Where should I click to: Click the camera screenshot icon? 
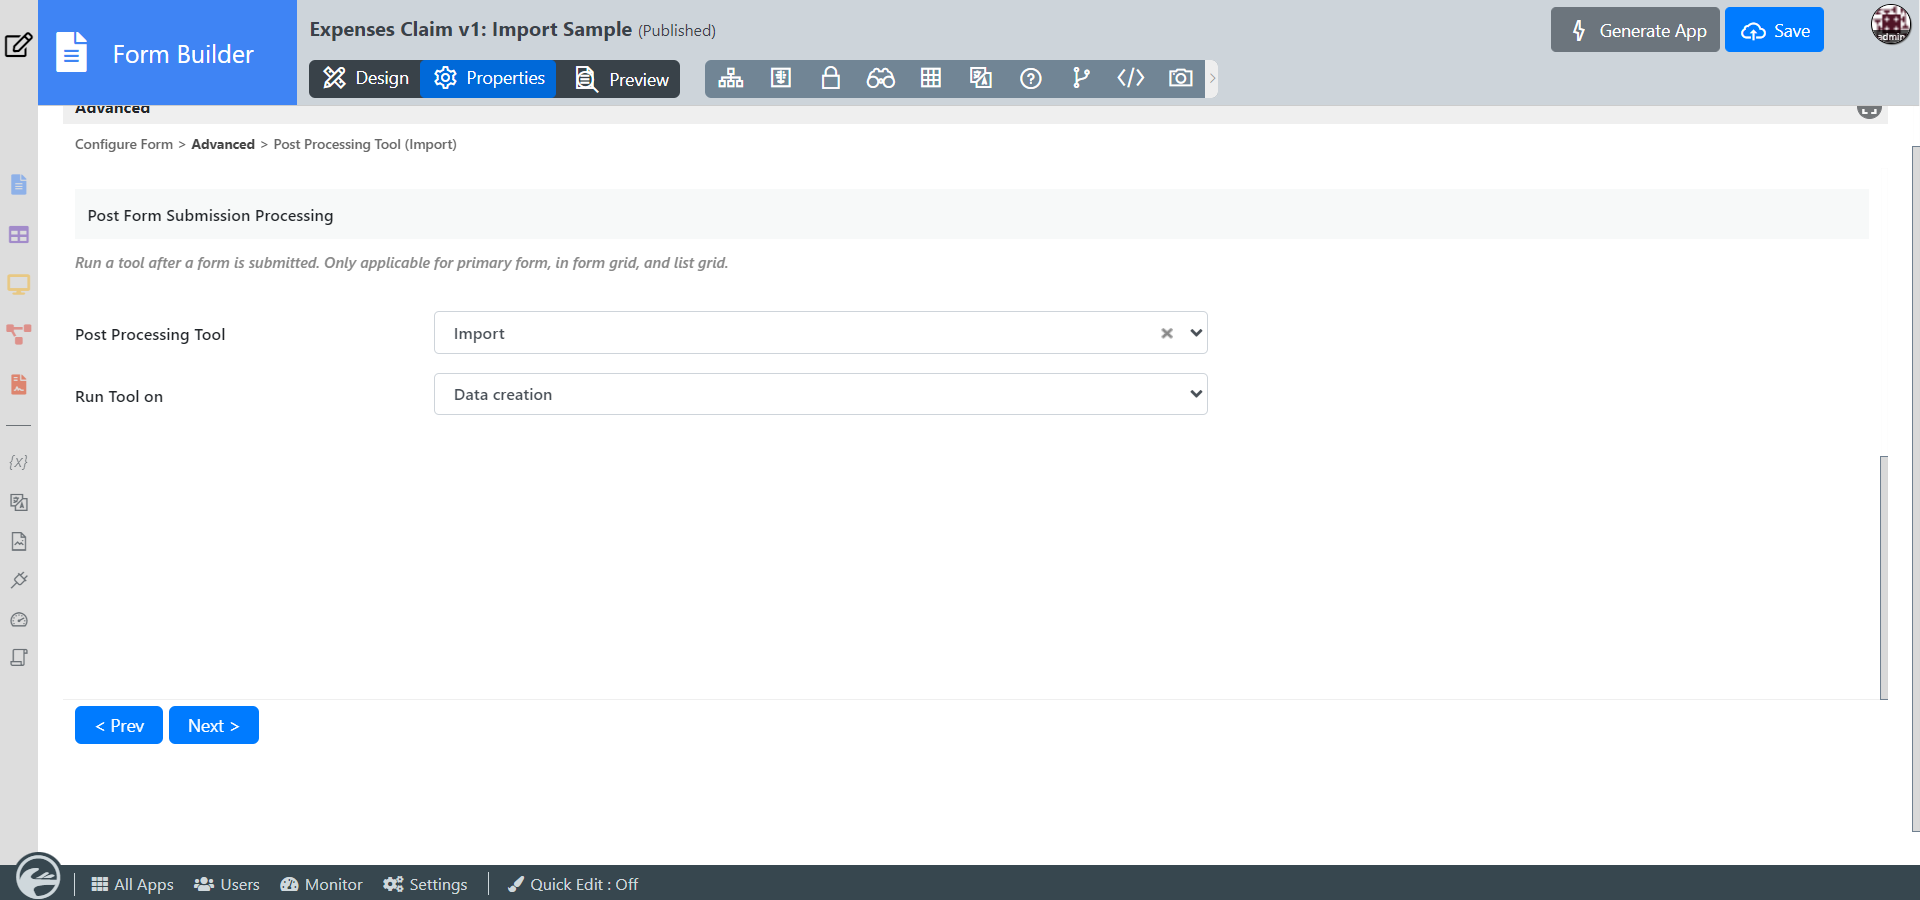tap(1180, 78)
